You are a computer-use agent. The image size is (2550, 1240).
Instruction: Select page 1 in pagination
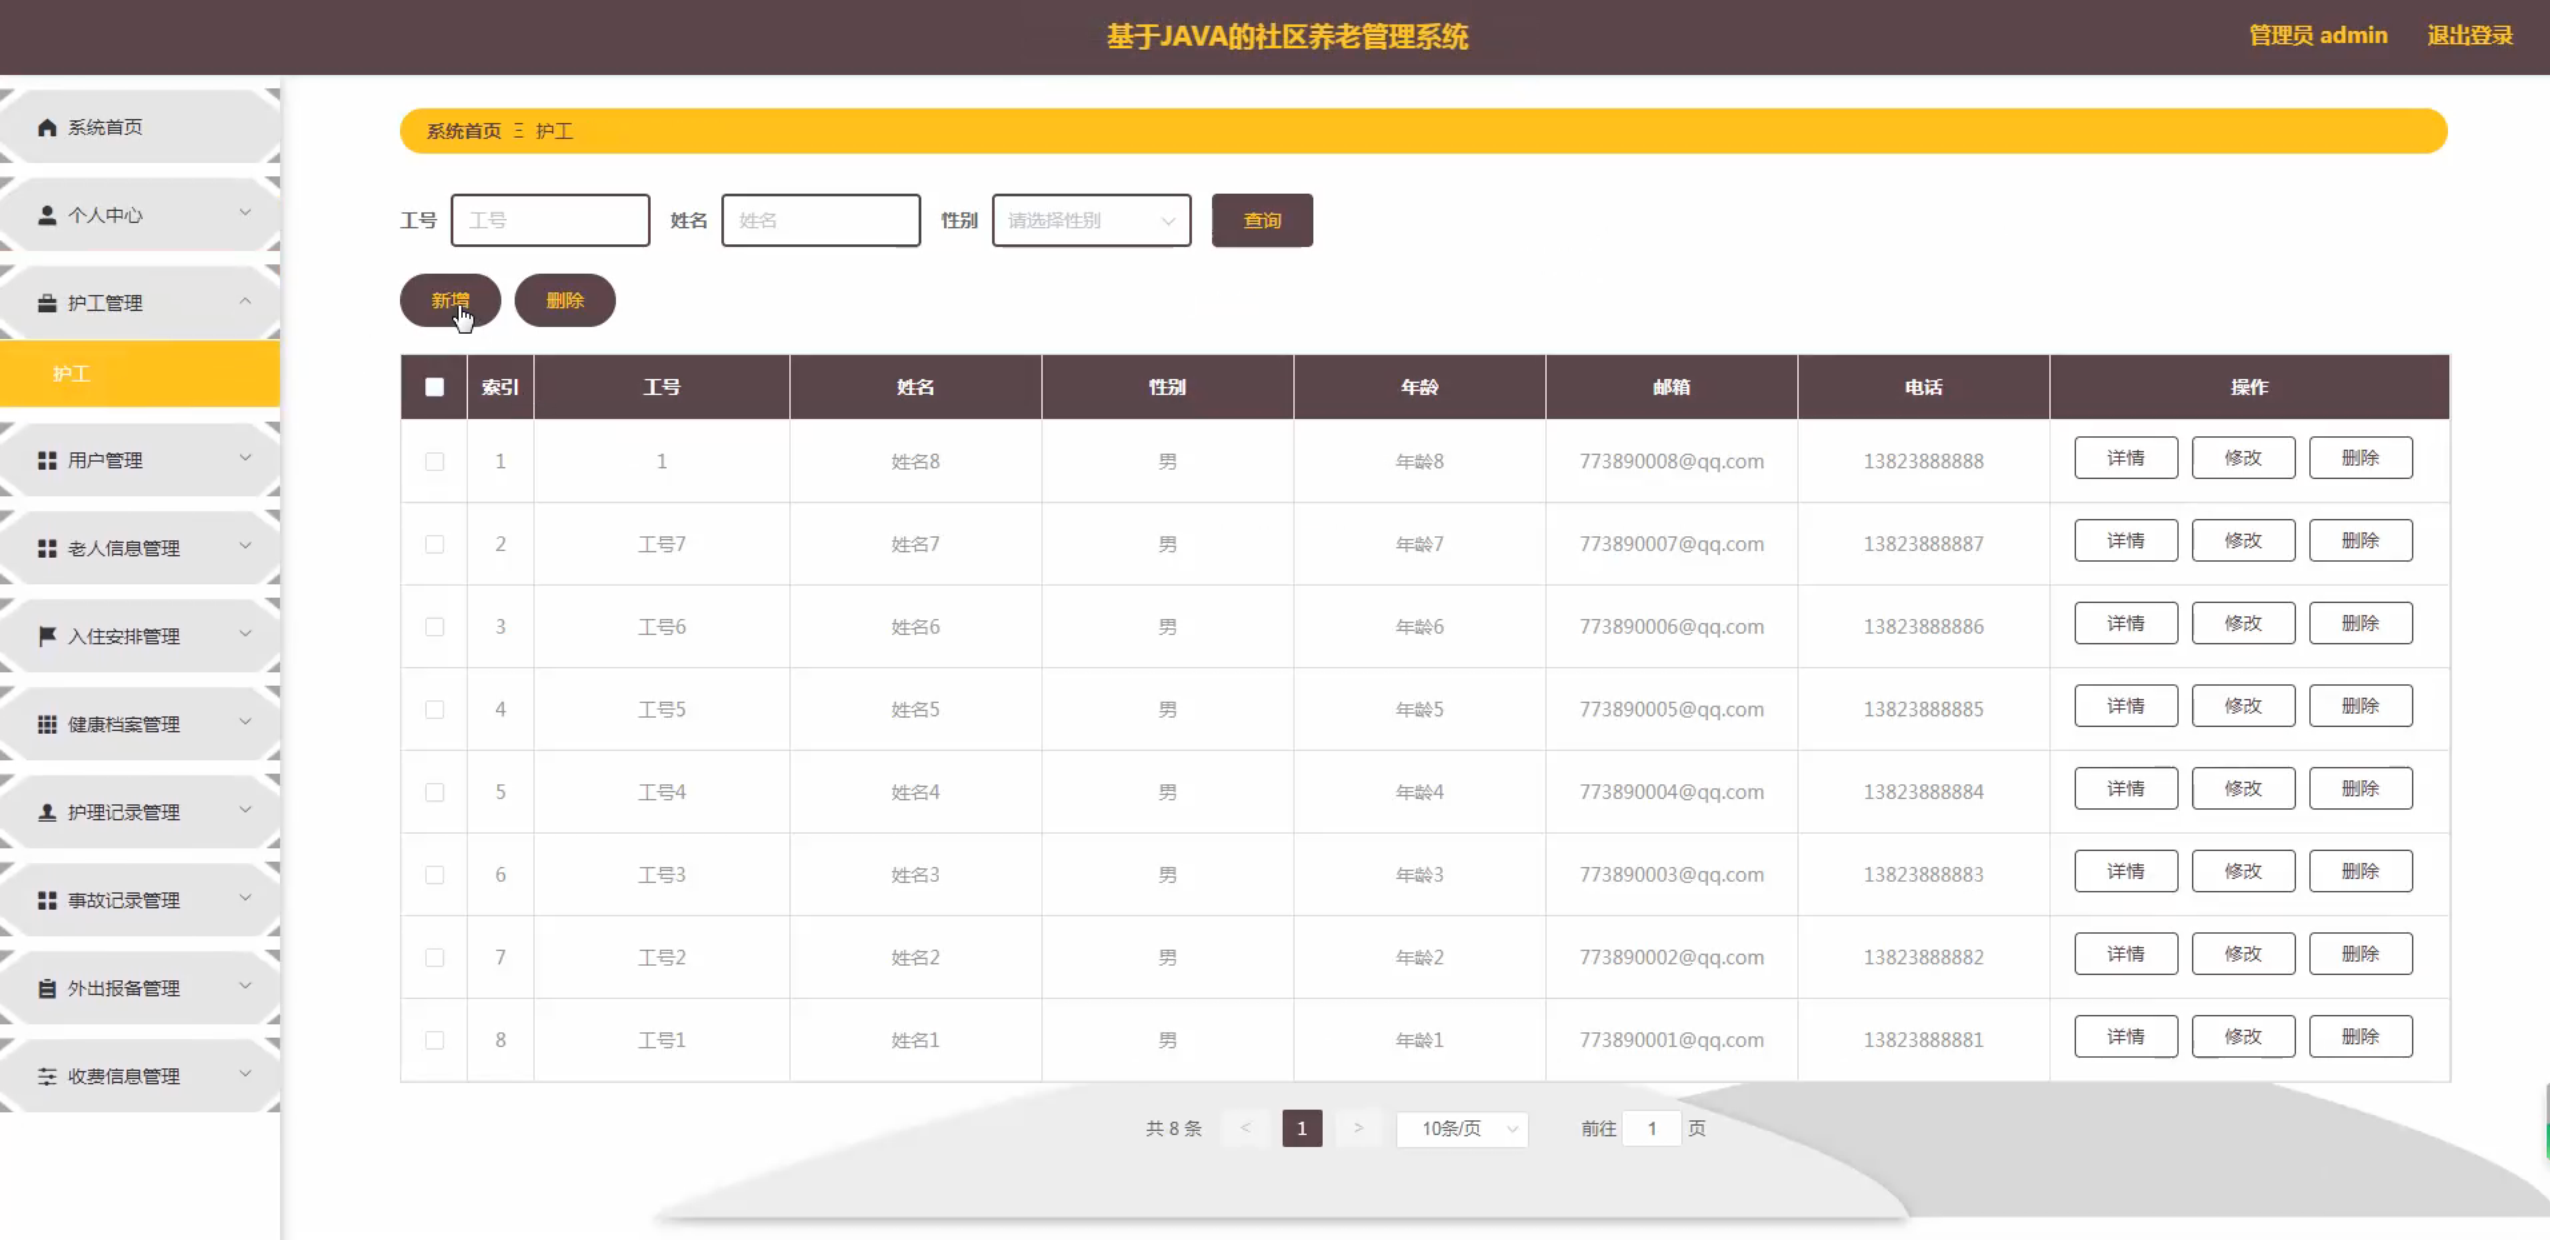[x=1302, y=1128]
